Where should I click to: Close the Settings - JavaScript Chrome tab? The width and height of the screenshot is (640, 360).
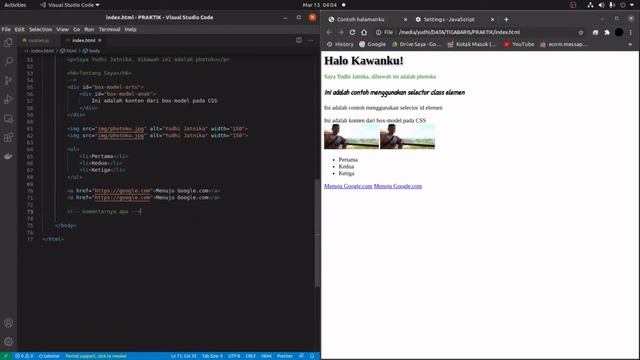(492, 19)
